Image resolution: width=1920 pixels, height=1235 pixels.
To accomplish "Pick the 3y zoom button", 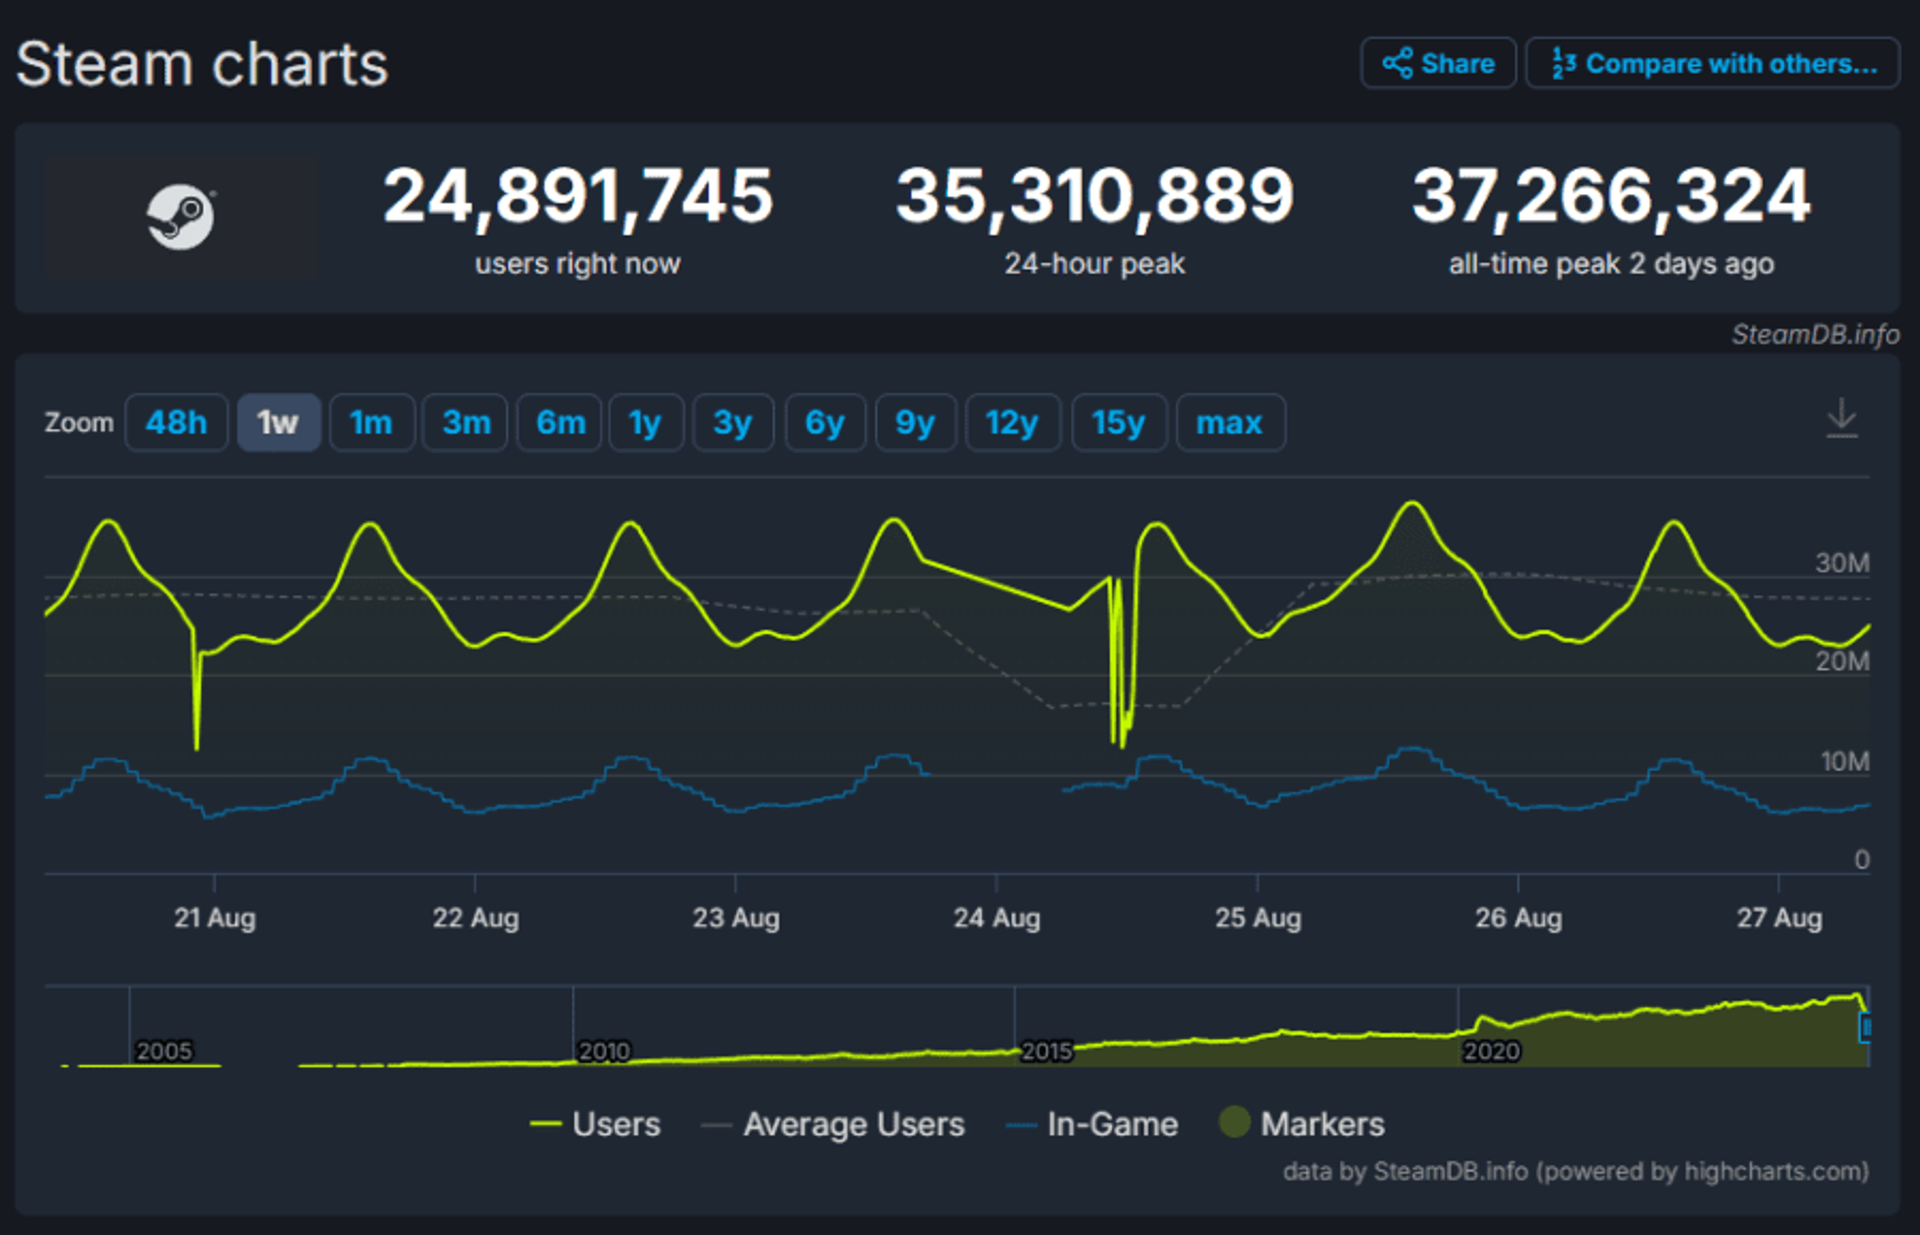I will point(733,423).
